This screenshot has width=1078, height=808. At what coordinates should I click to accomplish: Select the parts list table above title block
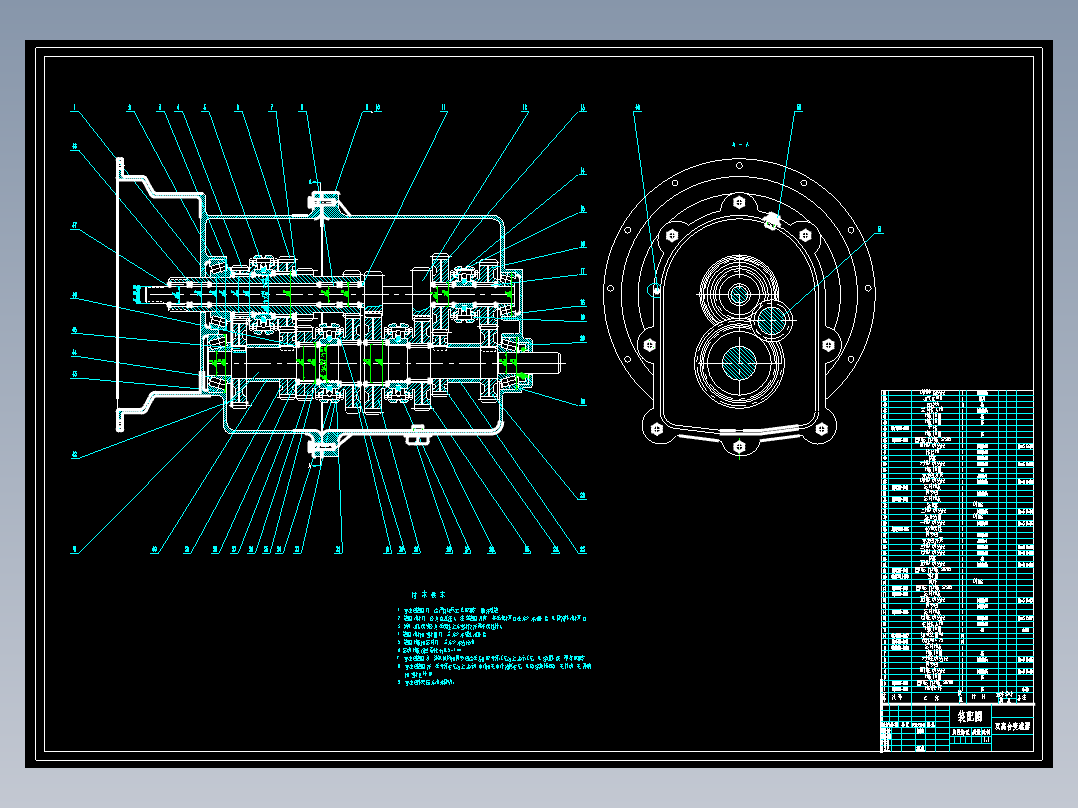click(x=957, y=546)
